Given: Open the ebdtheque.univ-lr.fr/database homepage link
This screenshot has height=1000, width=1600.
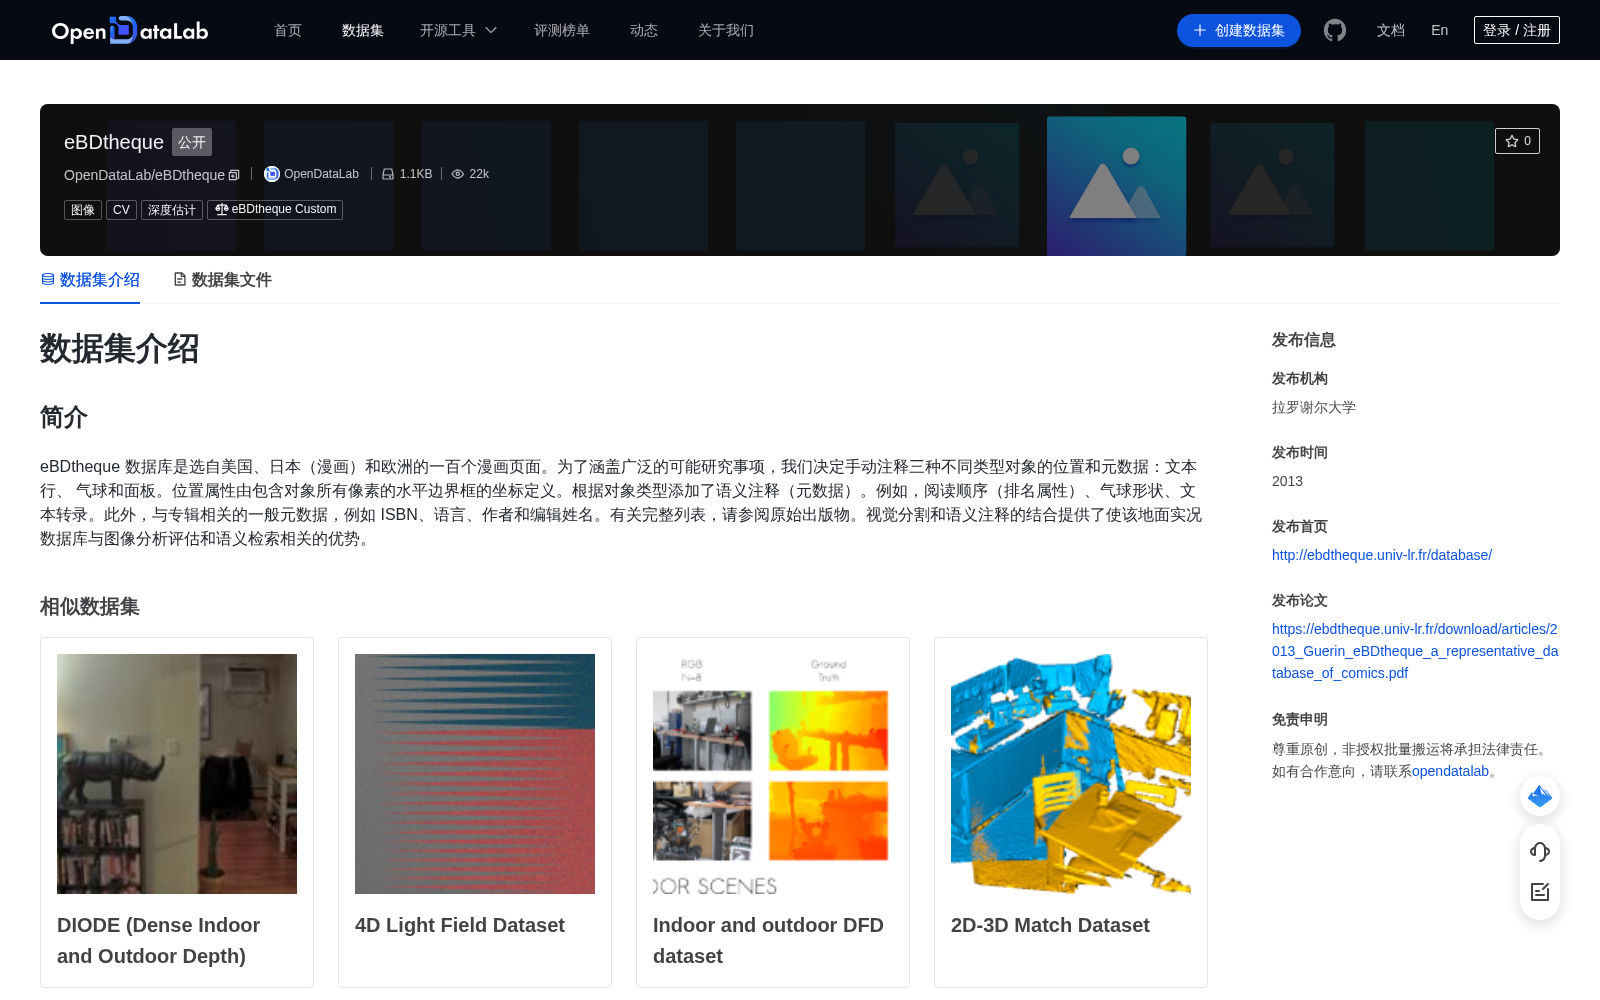Looking at the screenshot, I should (x=1382, y=555).
